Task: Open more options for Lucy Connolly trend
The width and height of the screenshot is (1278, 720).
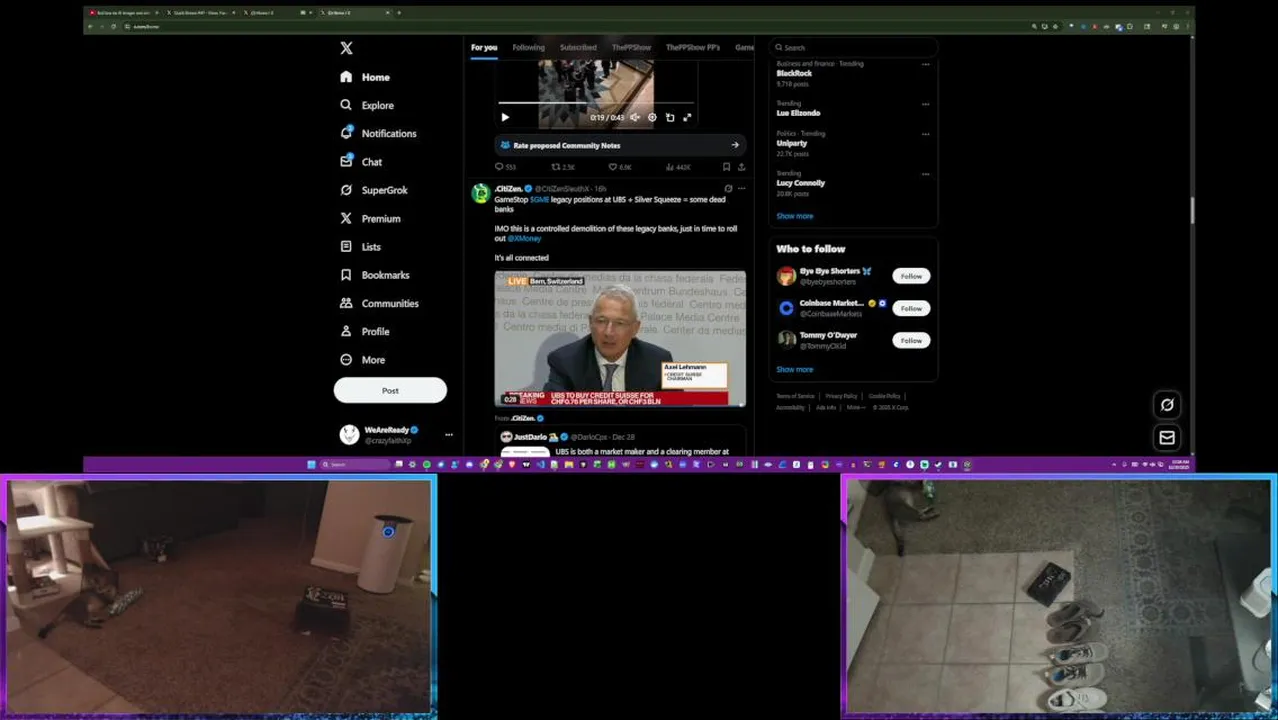Action: pyautogui.click(x=925, y=173)
